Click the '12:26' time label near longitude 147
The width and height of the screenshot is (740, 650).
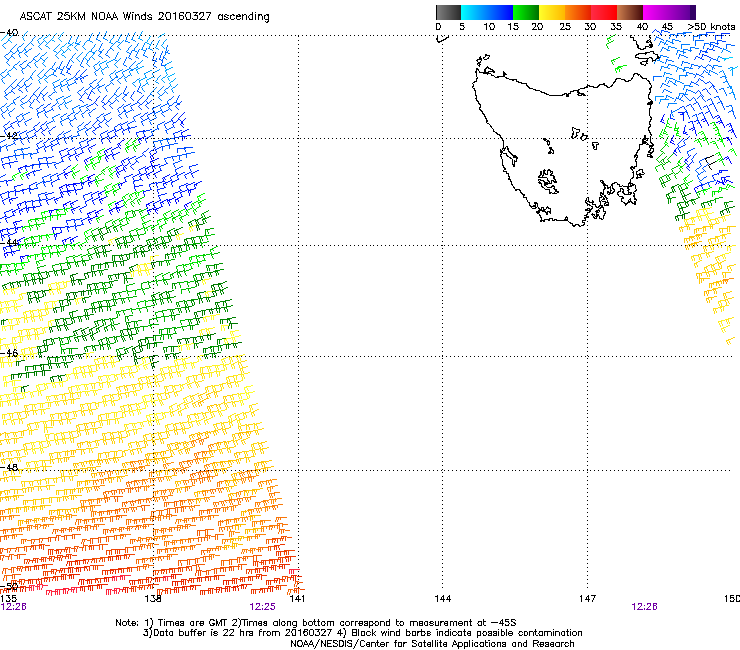644,607
